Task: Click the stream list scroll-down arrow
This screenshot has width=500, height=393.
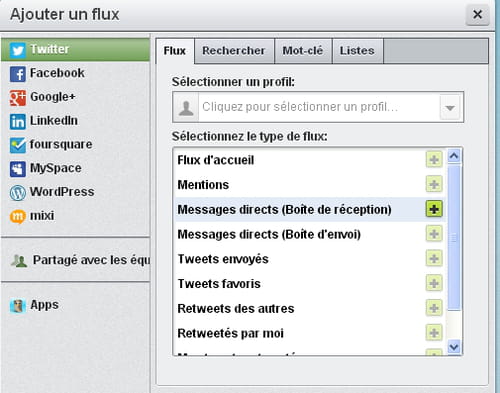Action: [454, 347]
